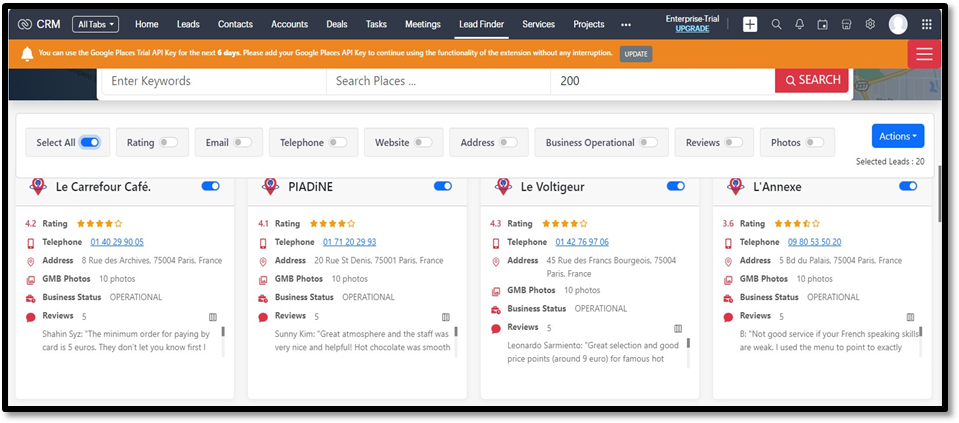The width and height of the screenshot is (959, 423).
Task: Click the telephone icon in Le Carrefour Café card
Action: pyautogui.click(x=31, y=243)
